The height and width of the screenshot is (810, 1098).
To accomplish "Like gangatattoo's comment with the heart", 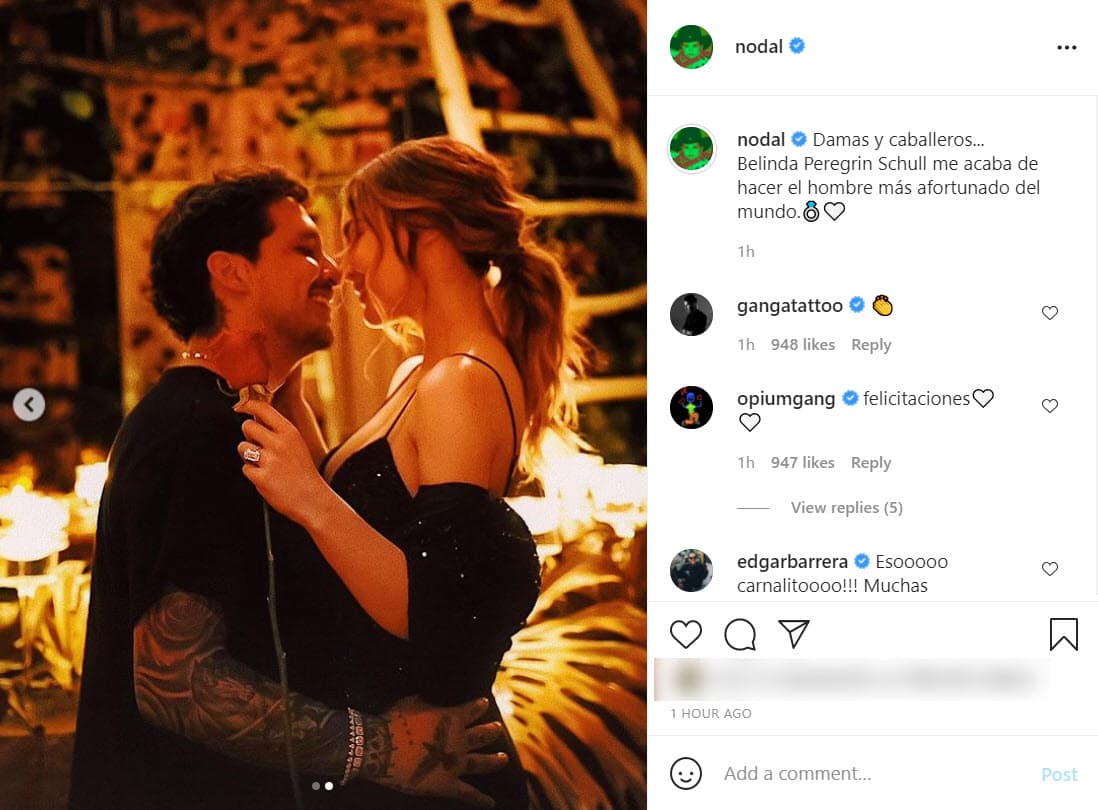I will click(1050, 312).
